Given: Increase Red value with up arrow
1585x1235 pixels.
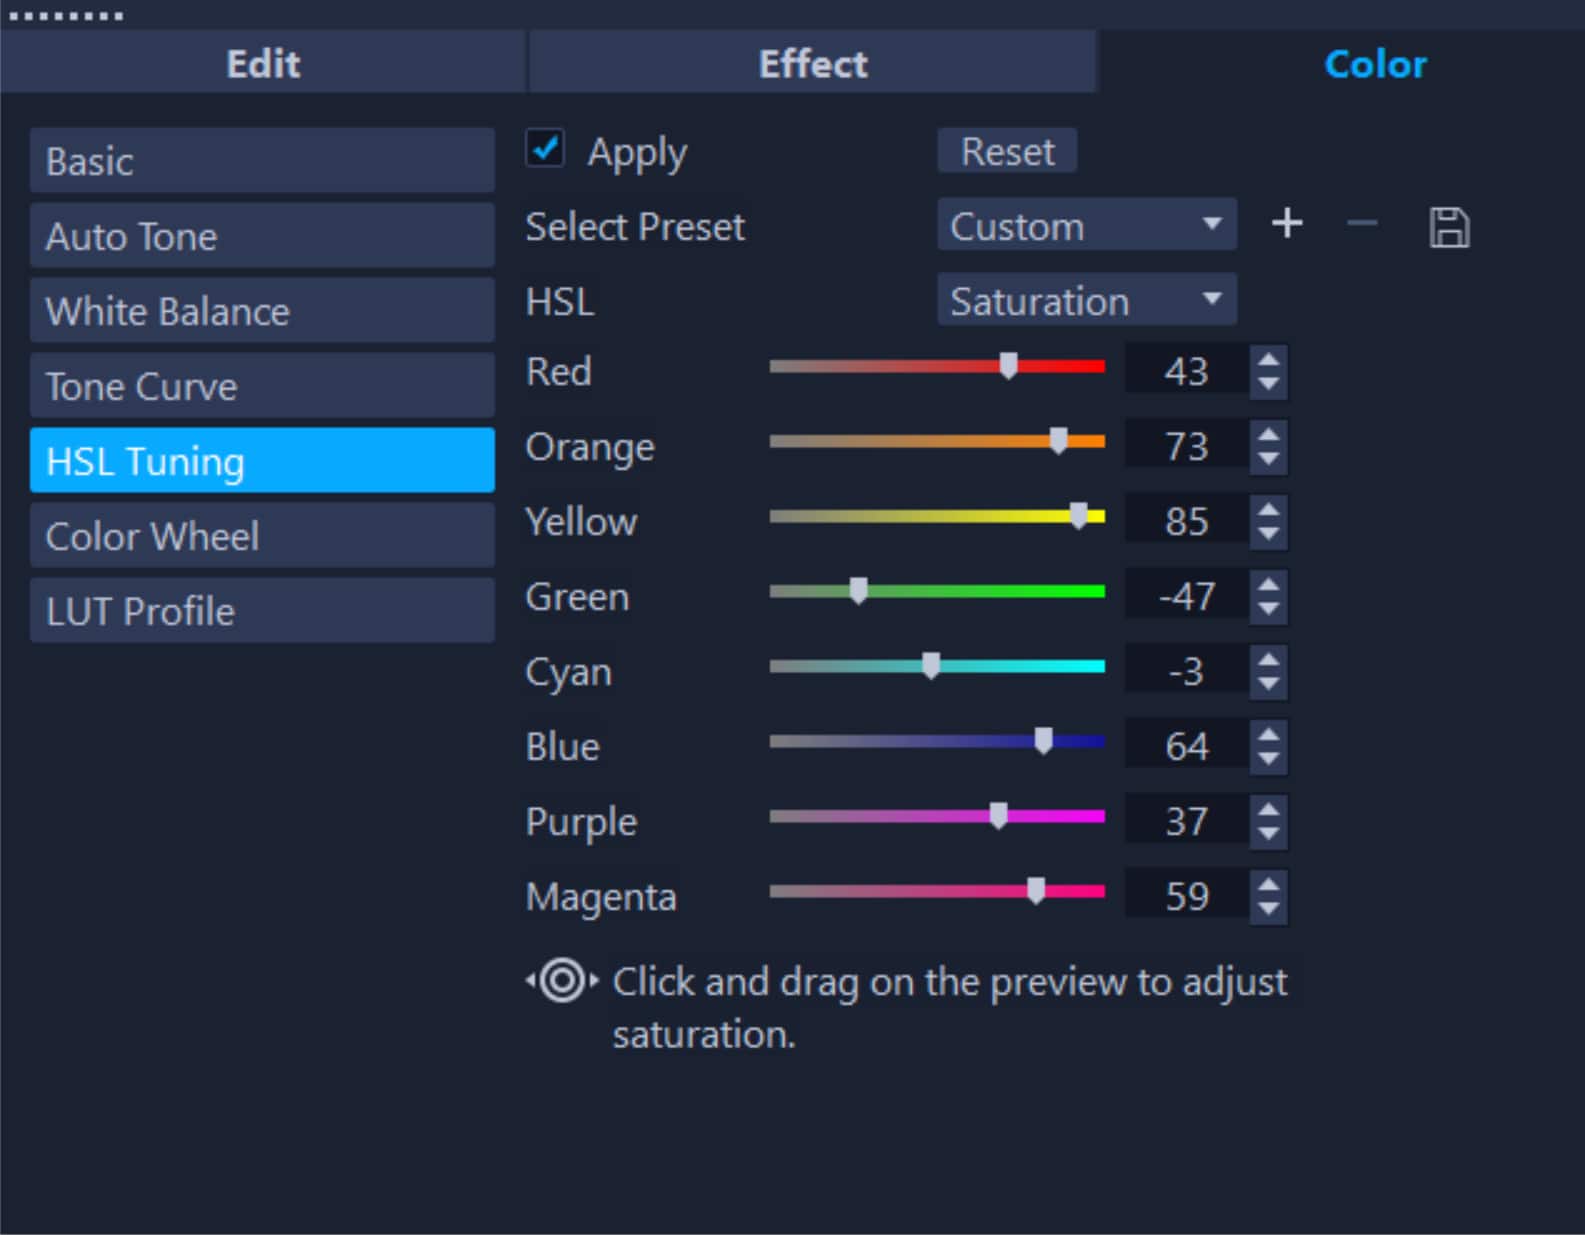Looking at the screenshot, I should (1269, 360).
